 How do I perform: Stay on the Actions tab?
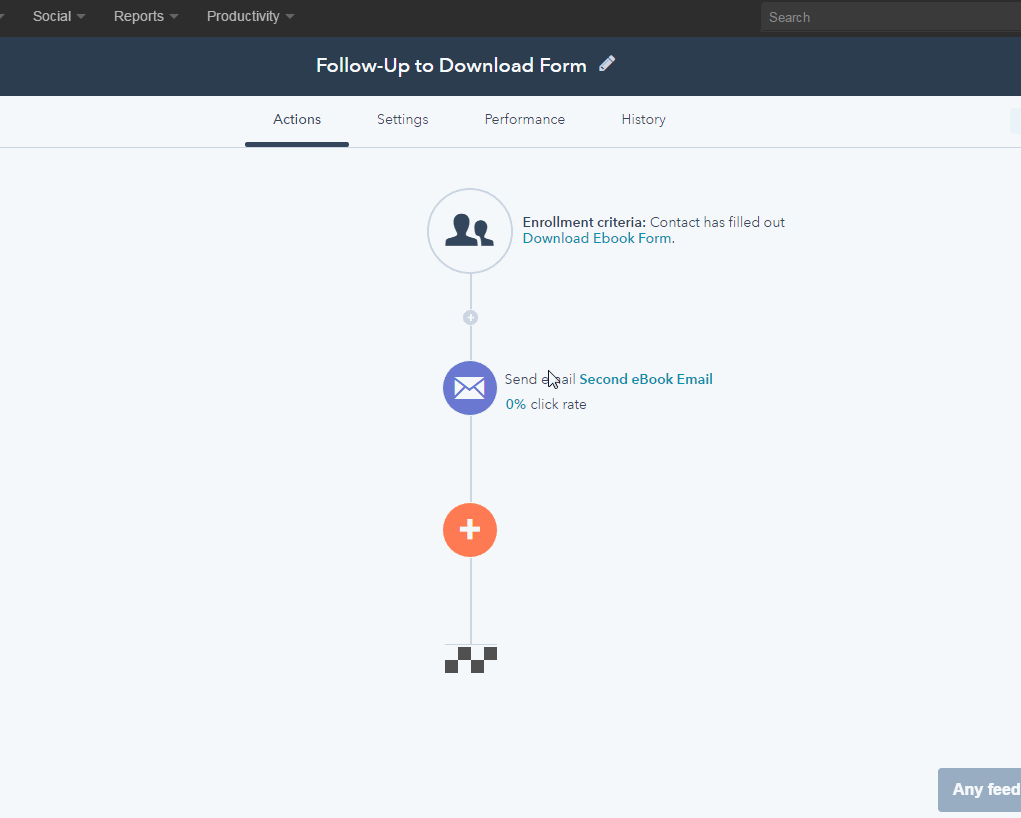tap(296, 119)
